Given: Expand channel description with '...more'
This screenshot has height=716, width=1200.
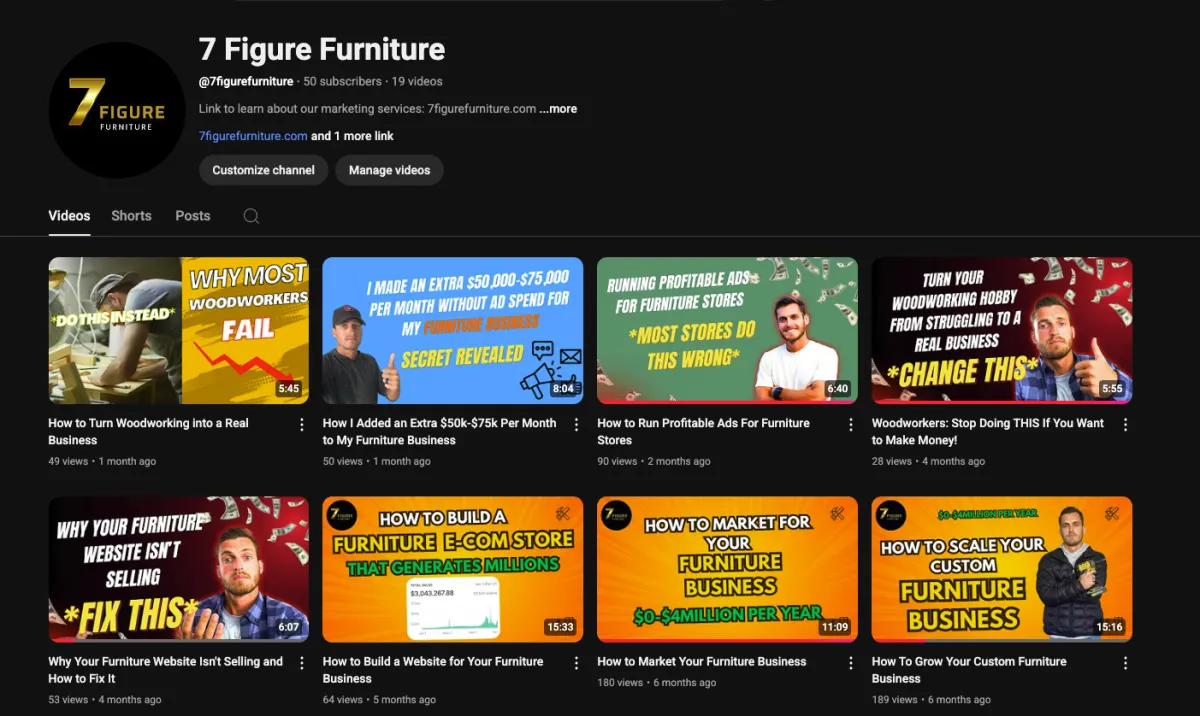Looking at the screenshot, I should [x=558, y=109].
